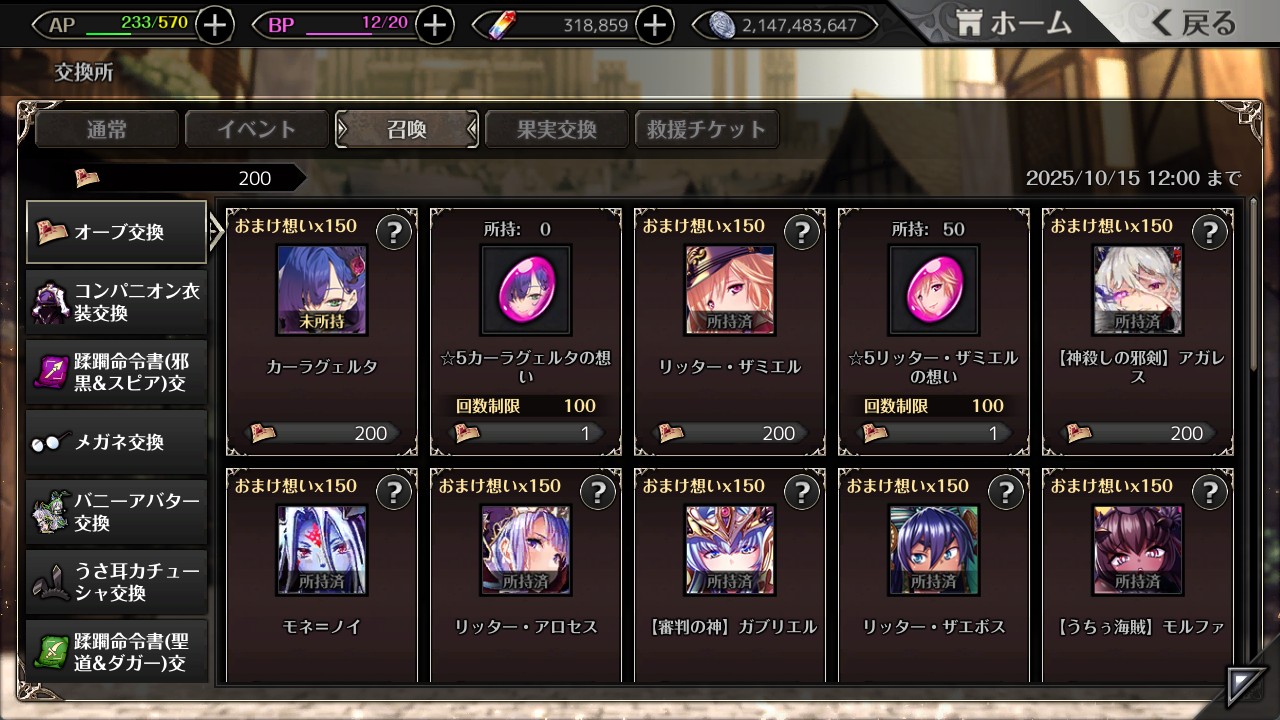The width and height of the screenshot is (1280, 720).
Task: Show help for リッター・ザミエル card
Action: coord(802,233)
